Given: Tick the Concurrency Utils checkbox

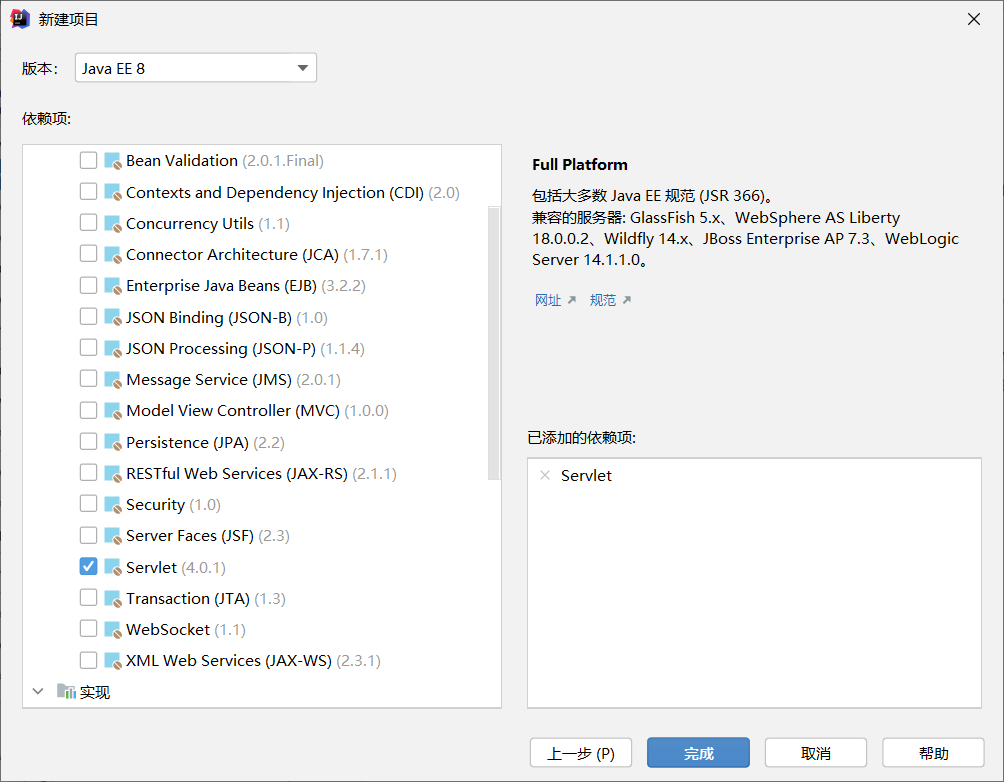Looking at the screenshot, I should (x=88, y=223).
